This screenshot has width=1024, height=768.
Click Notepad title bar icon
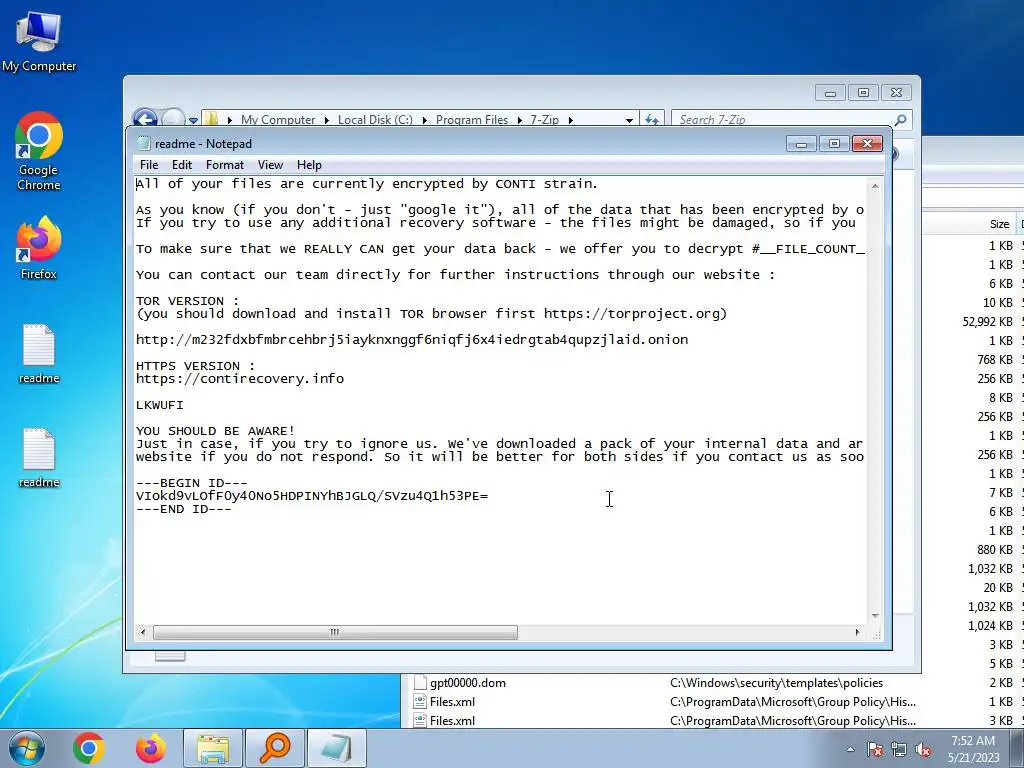[144, 144]
